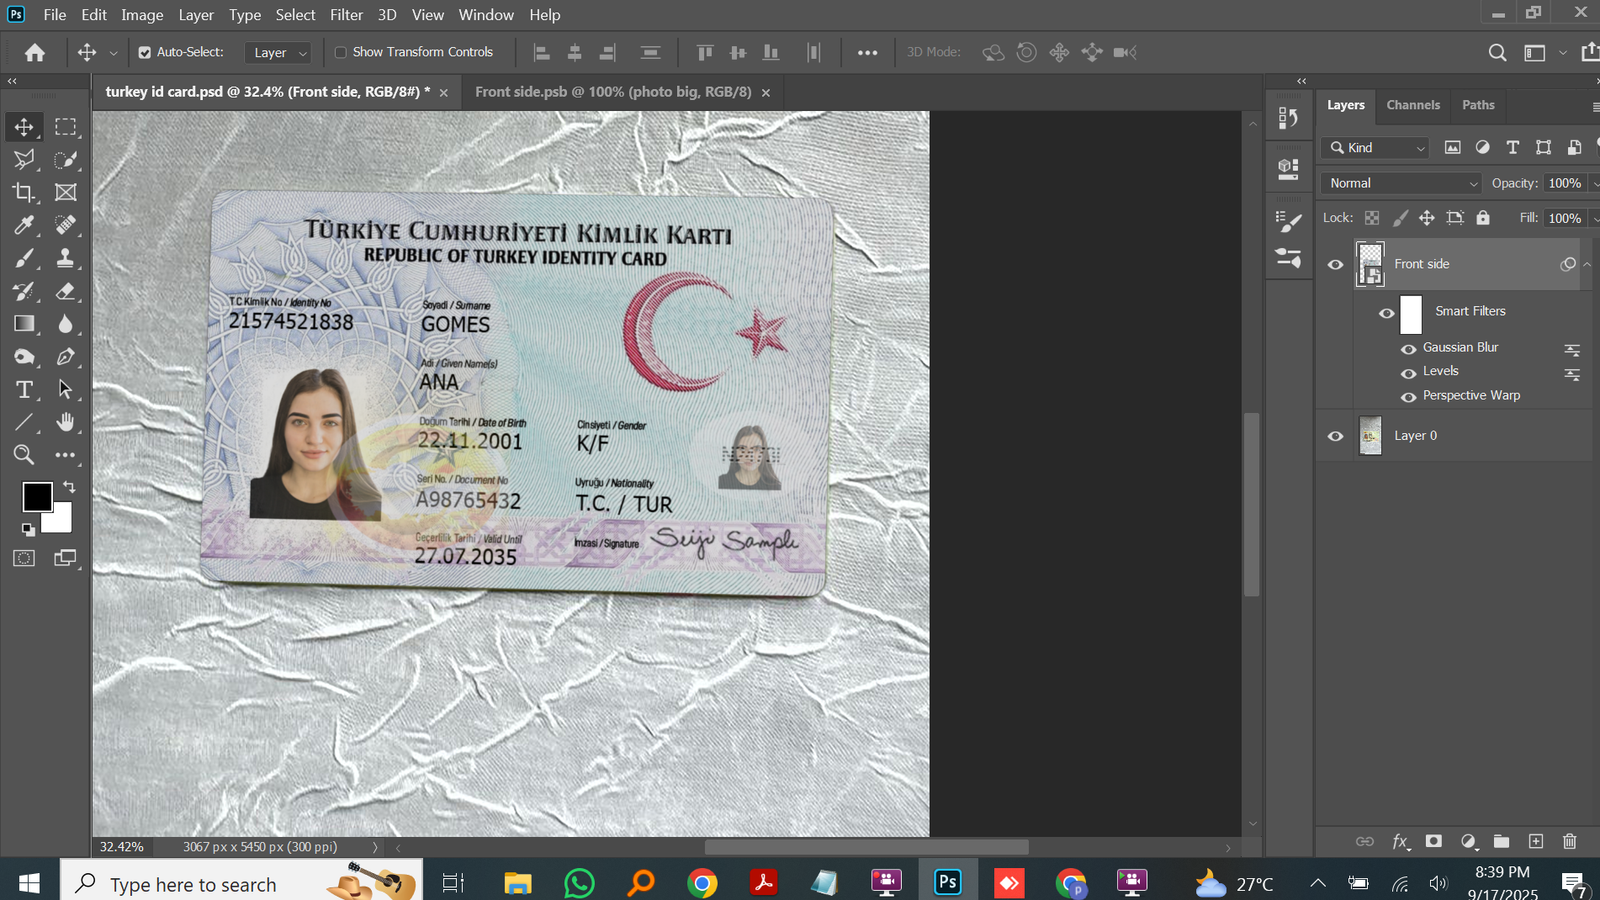1600x900 pixels.
Task: Open the Normal blend mode dropdown
Action: tap(1400, 183)
